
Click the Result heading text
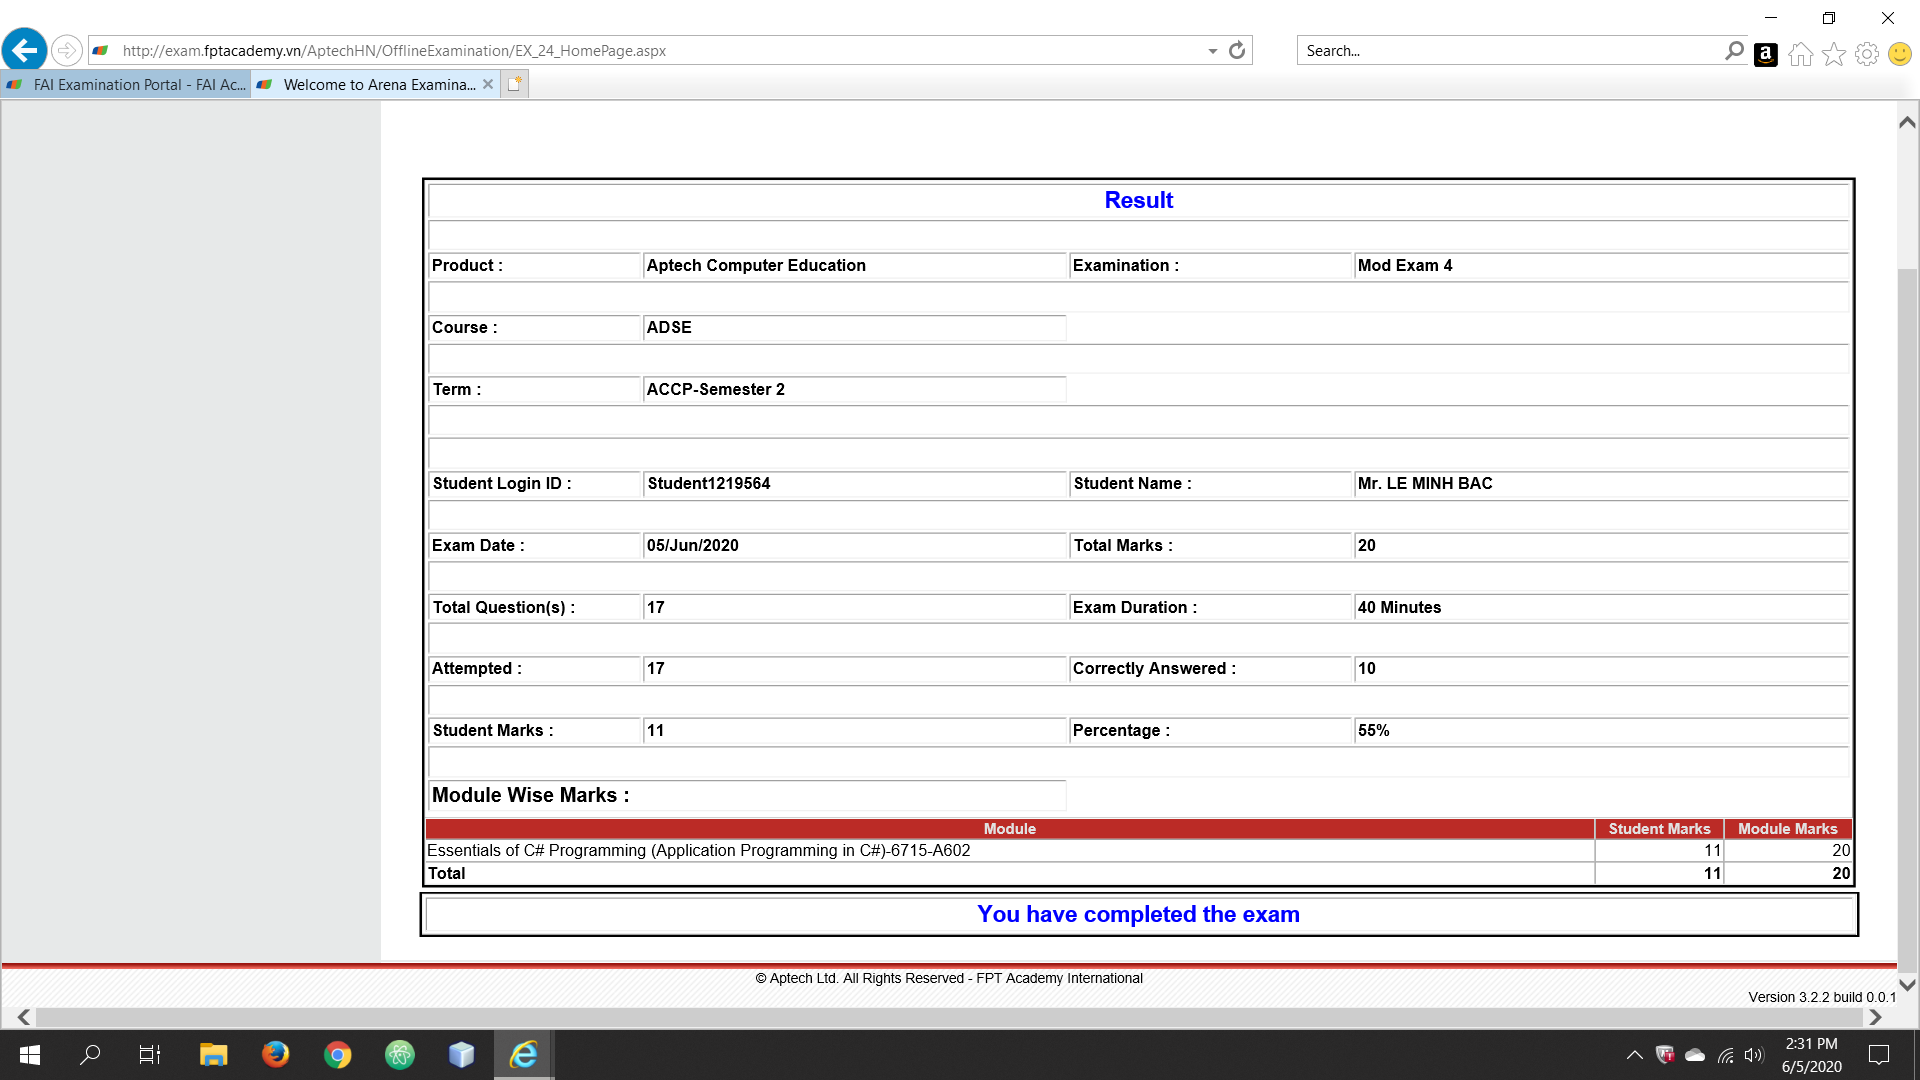pyautogui.click(x=1138, y=200)
